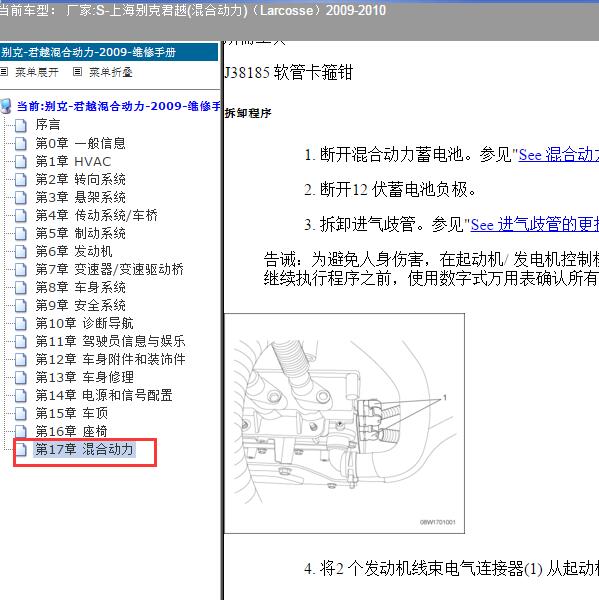The image size is (599, 600).
Task: Click page icon beside 第8章 车身系统
Action: tap(21, 287)
